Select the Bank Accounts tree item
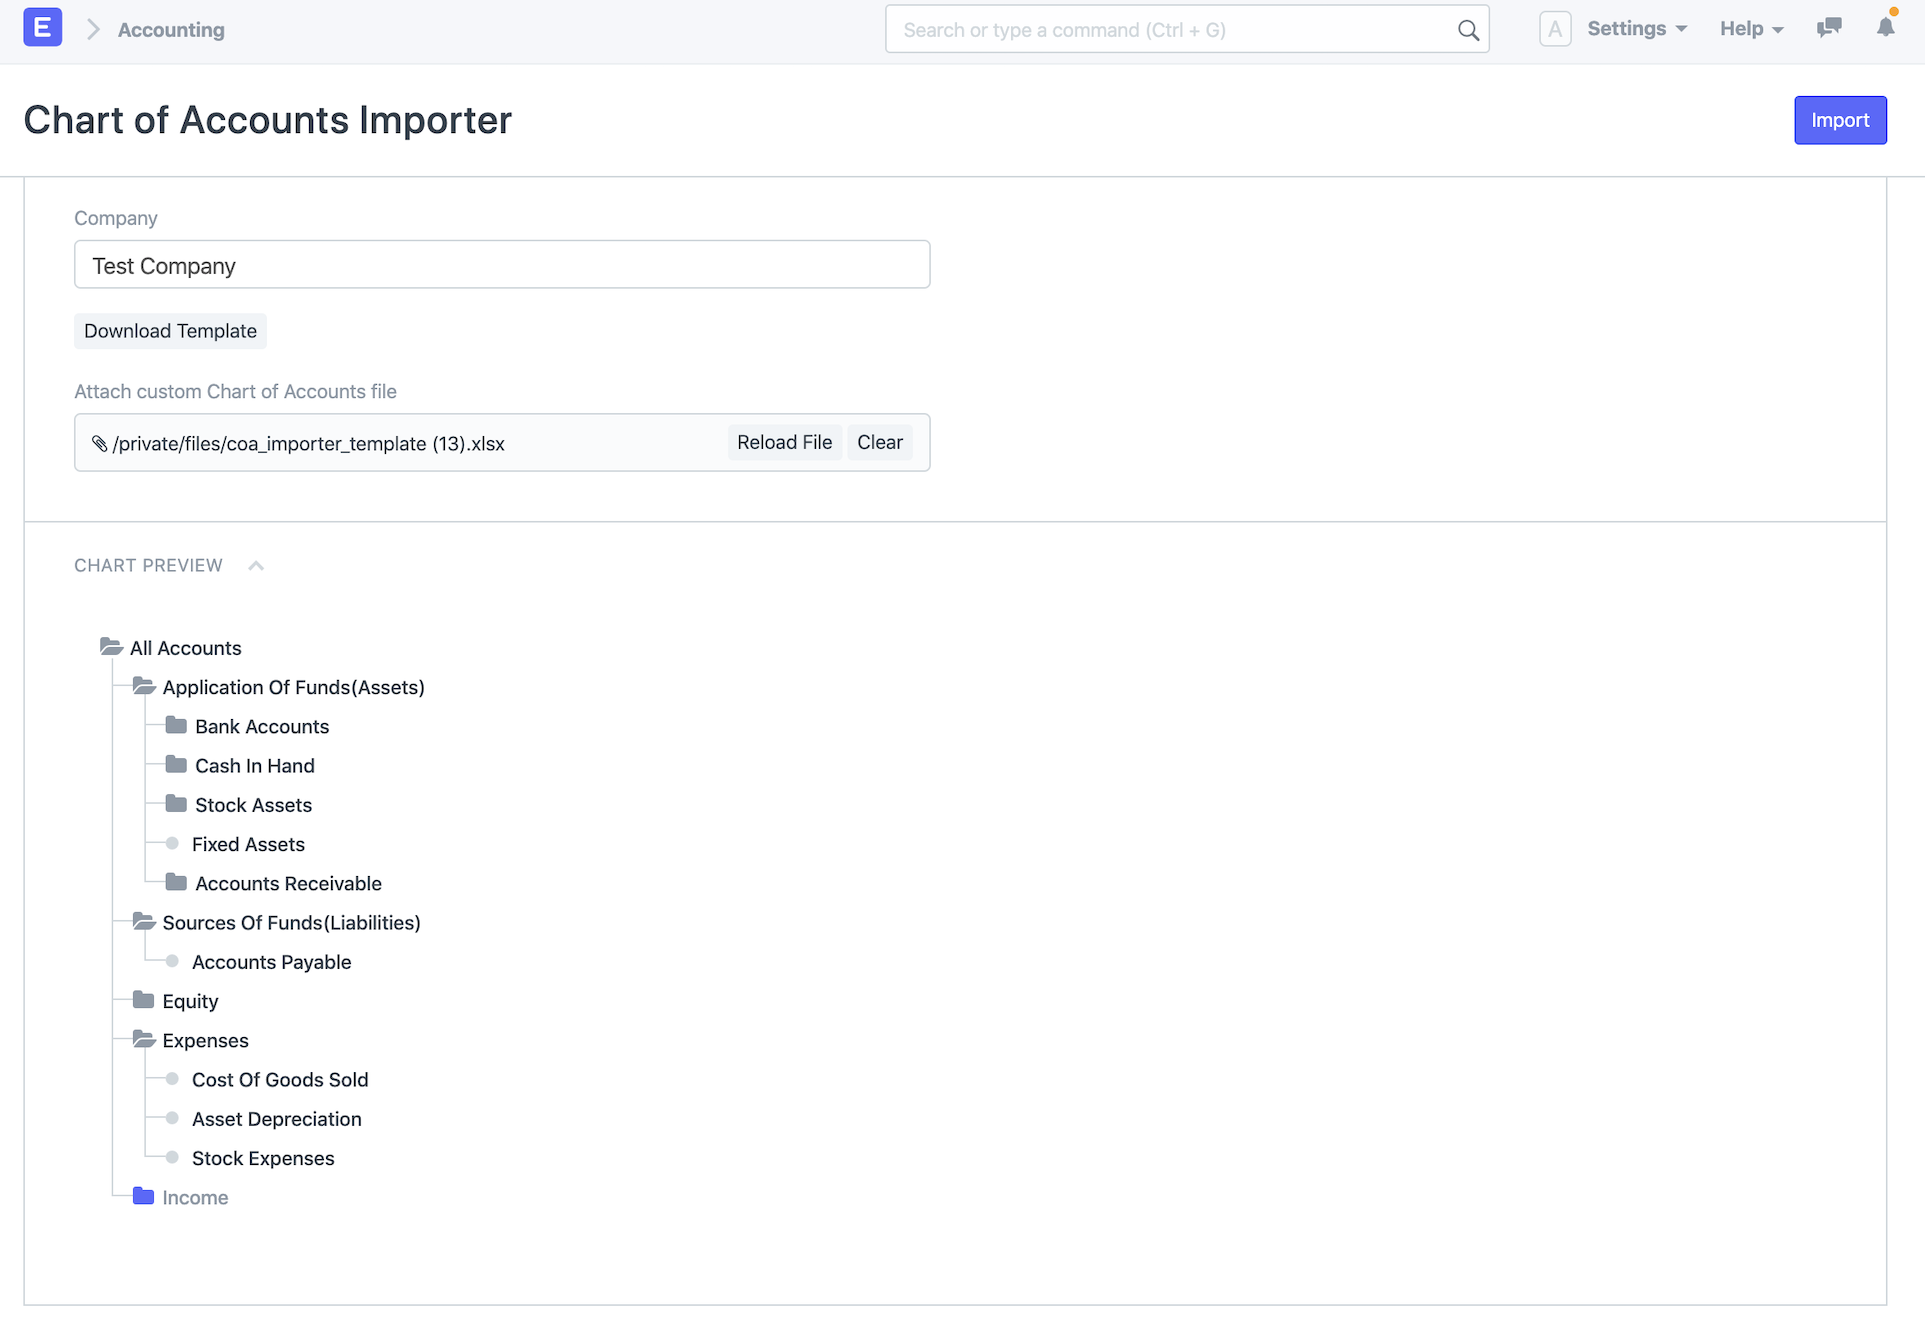 262,726
